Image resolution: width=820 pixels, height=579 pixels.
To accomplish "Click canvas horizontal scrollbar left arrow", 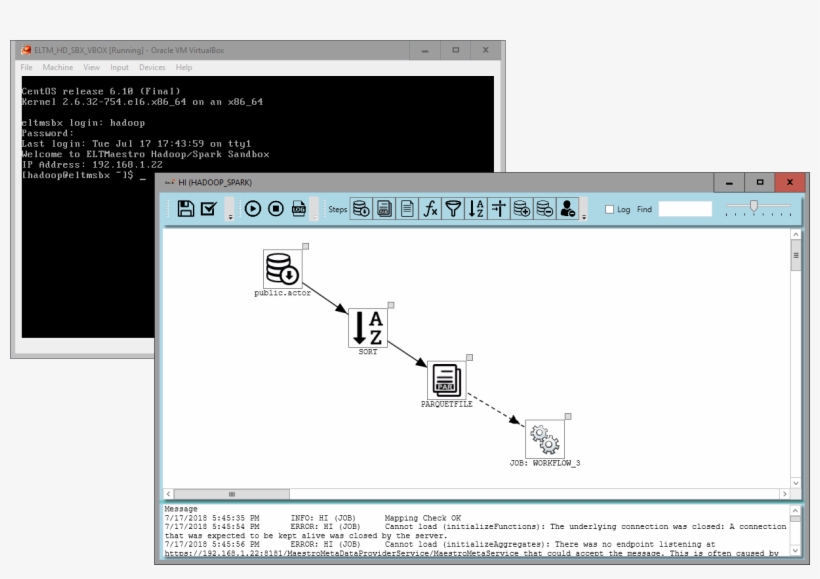I will click(x=168, y=494).
